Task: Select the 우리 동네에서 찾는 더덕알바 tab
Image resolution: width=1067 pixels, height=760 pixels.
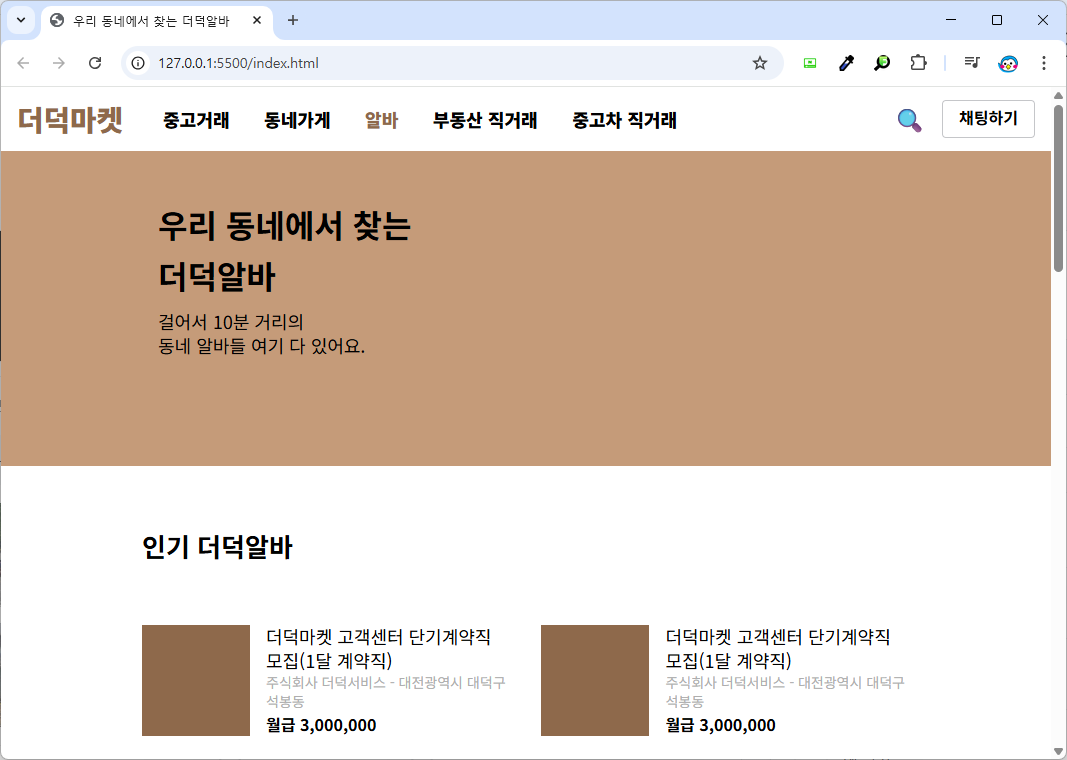Action: pos(151,20)
